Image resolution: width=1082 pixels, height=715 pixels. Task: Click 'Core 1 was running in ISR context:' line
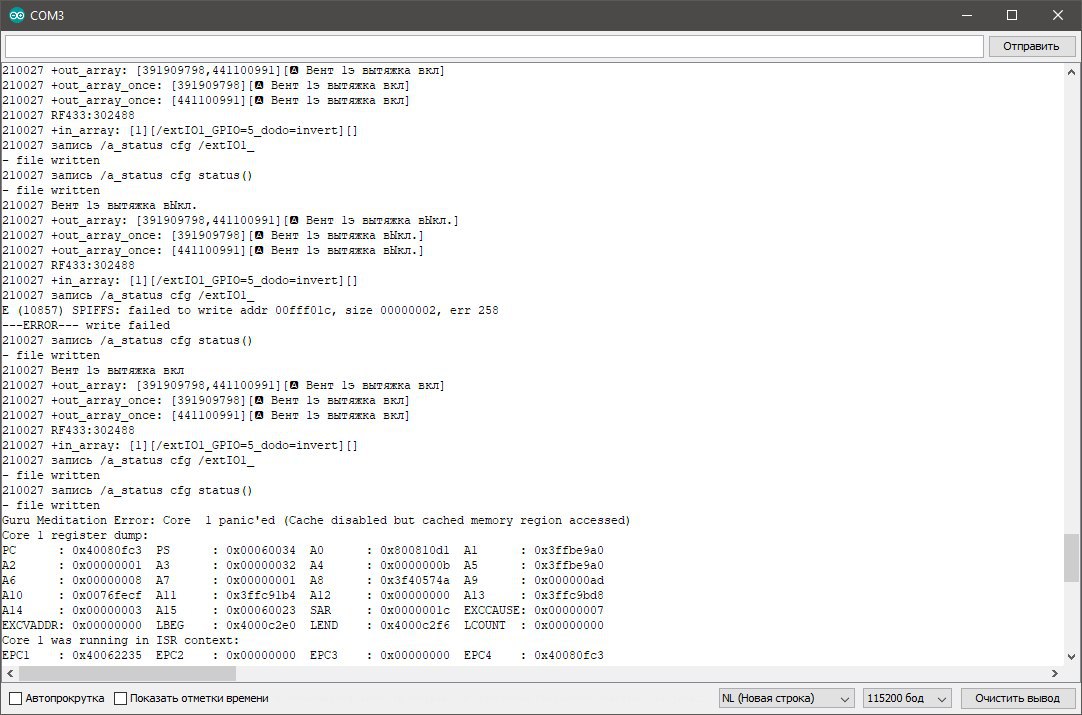pos(121,640)
